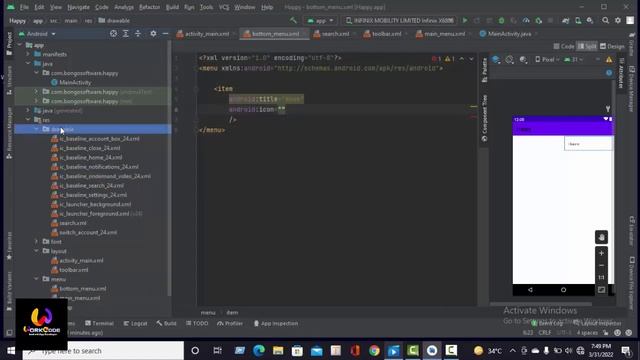Open the Build menu

point(172,7)
